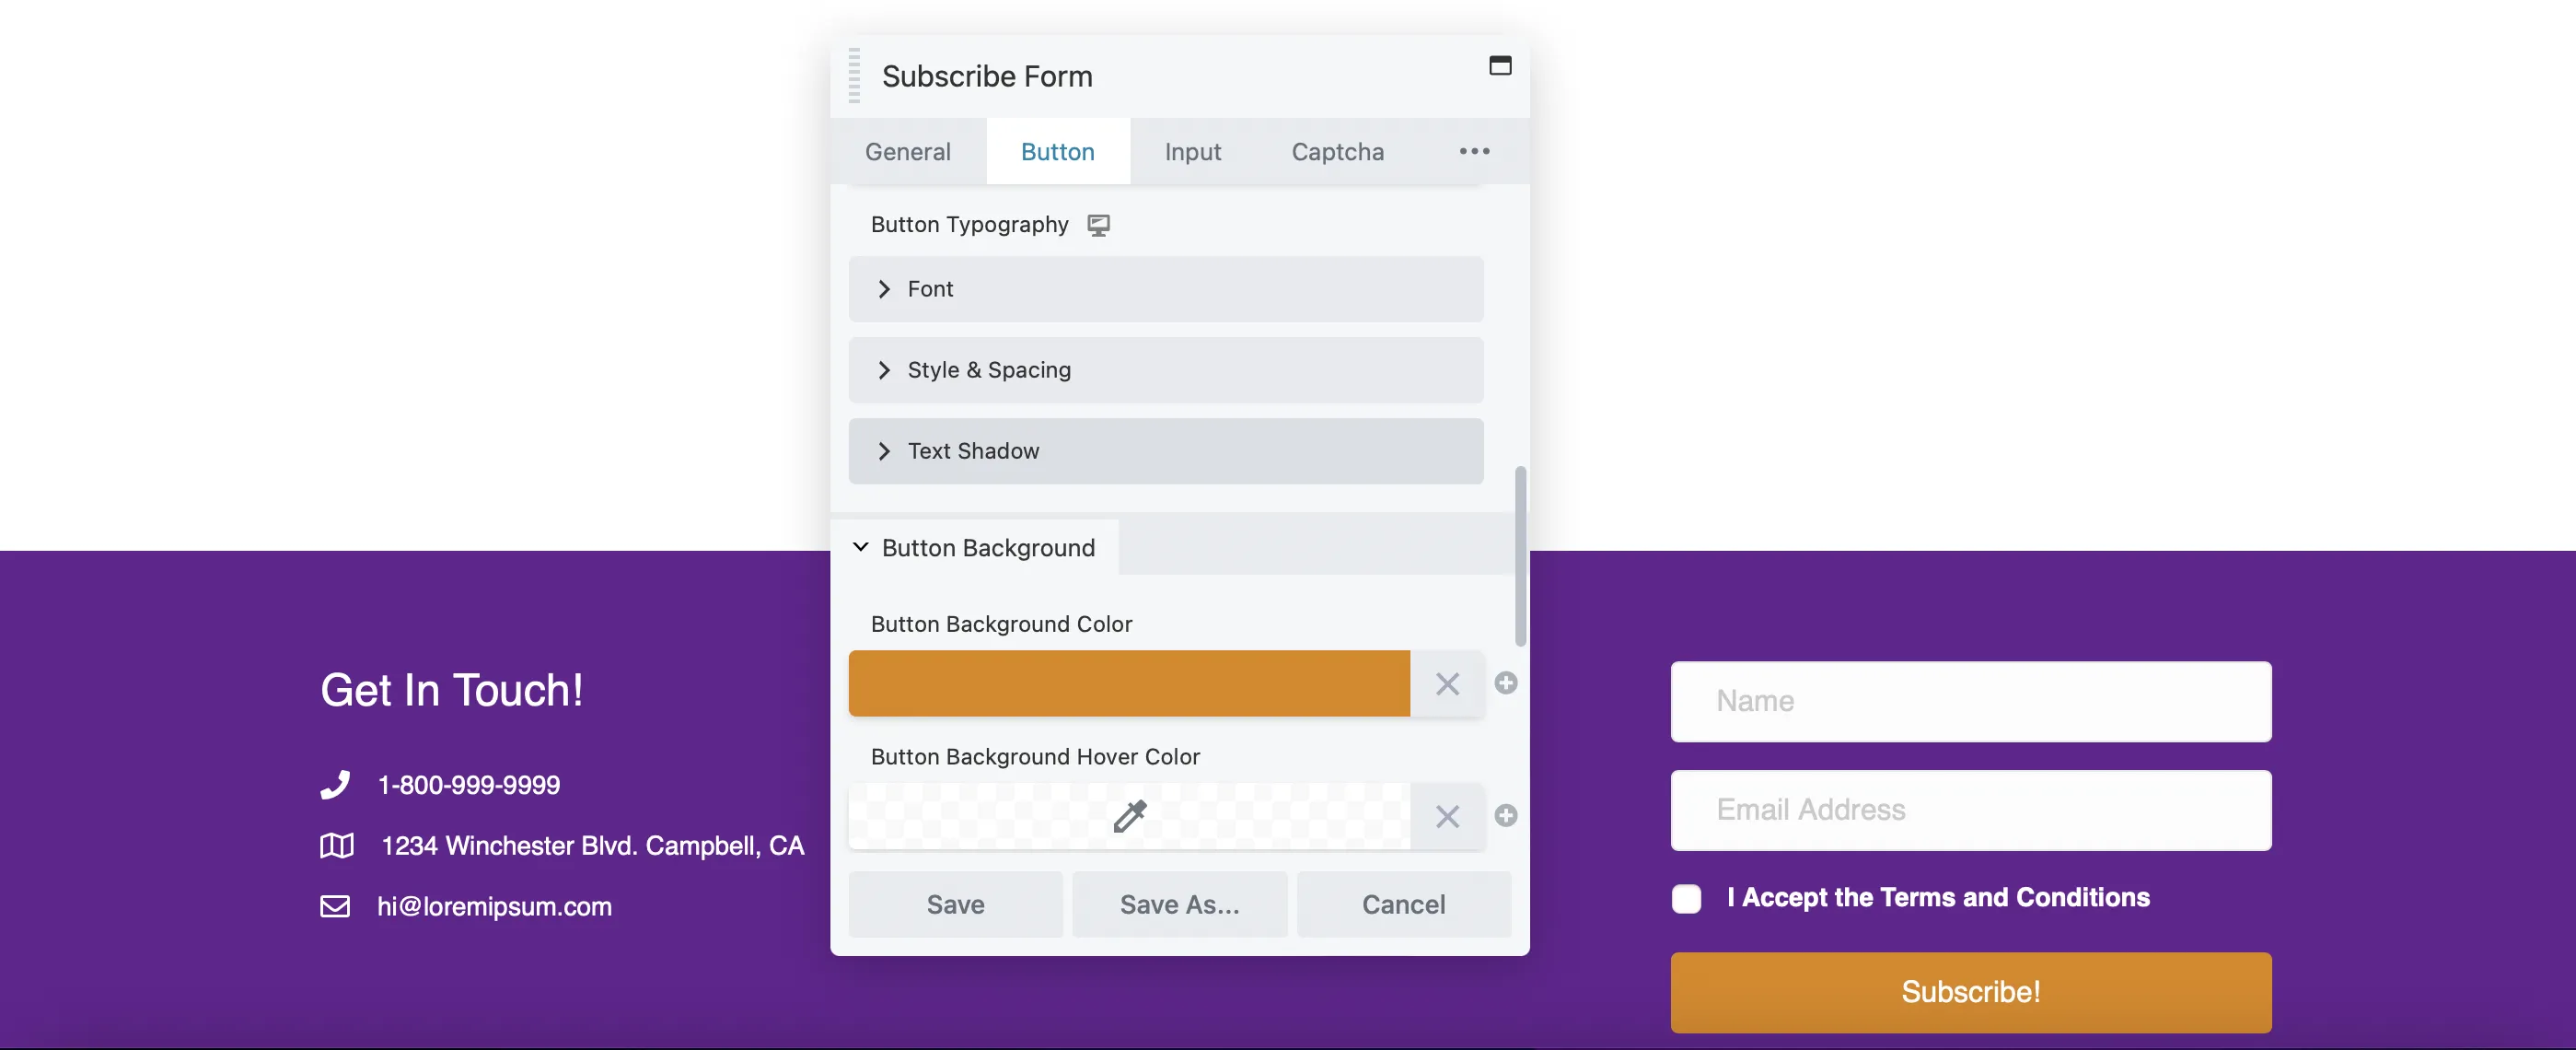Collapse the Button Typography section

click(x=969, y=222)
